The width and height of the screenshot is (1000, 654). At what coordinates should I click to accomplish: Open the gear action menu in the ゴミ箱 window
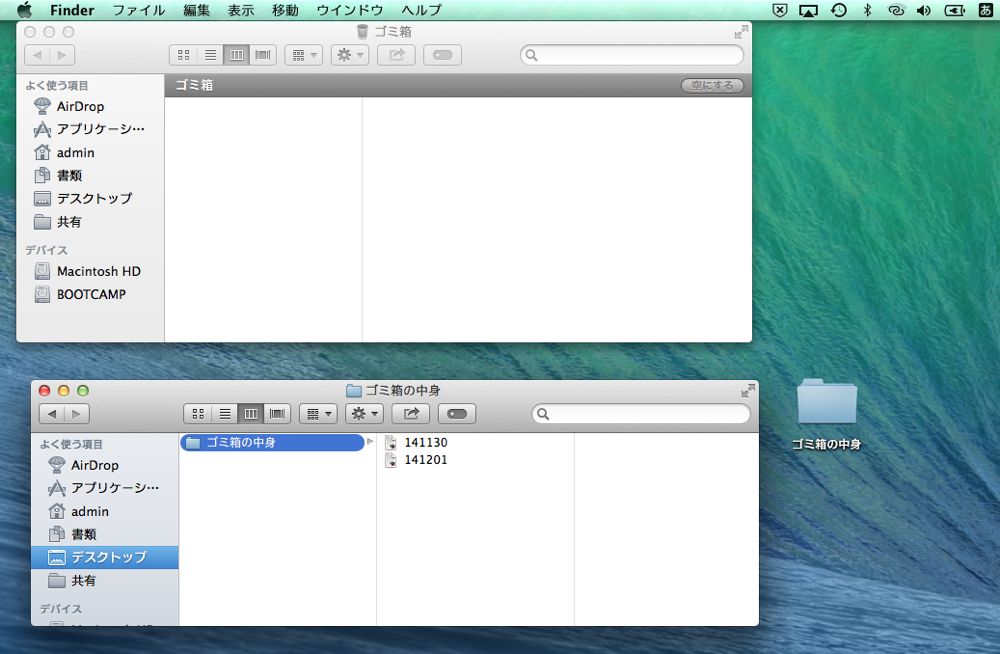click(x=349, y=55)
